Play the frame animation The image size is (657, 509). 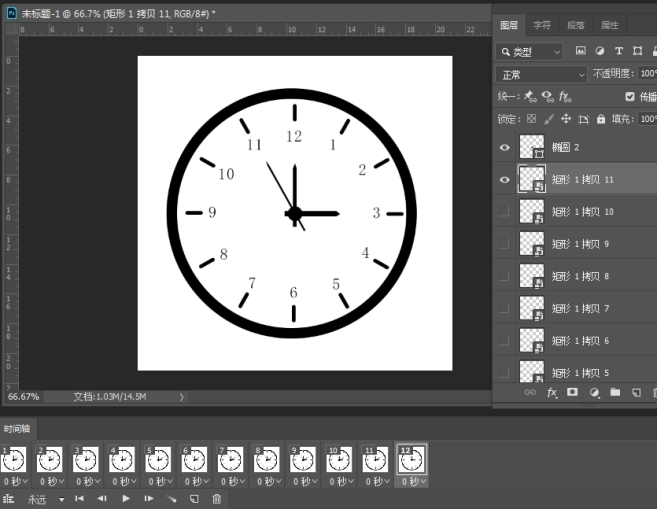(126, 498)
